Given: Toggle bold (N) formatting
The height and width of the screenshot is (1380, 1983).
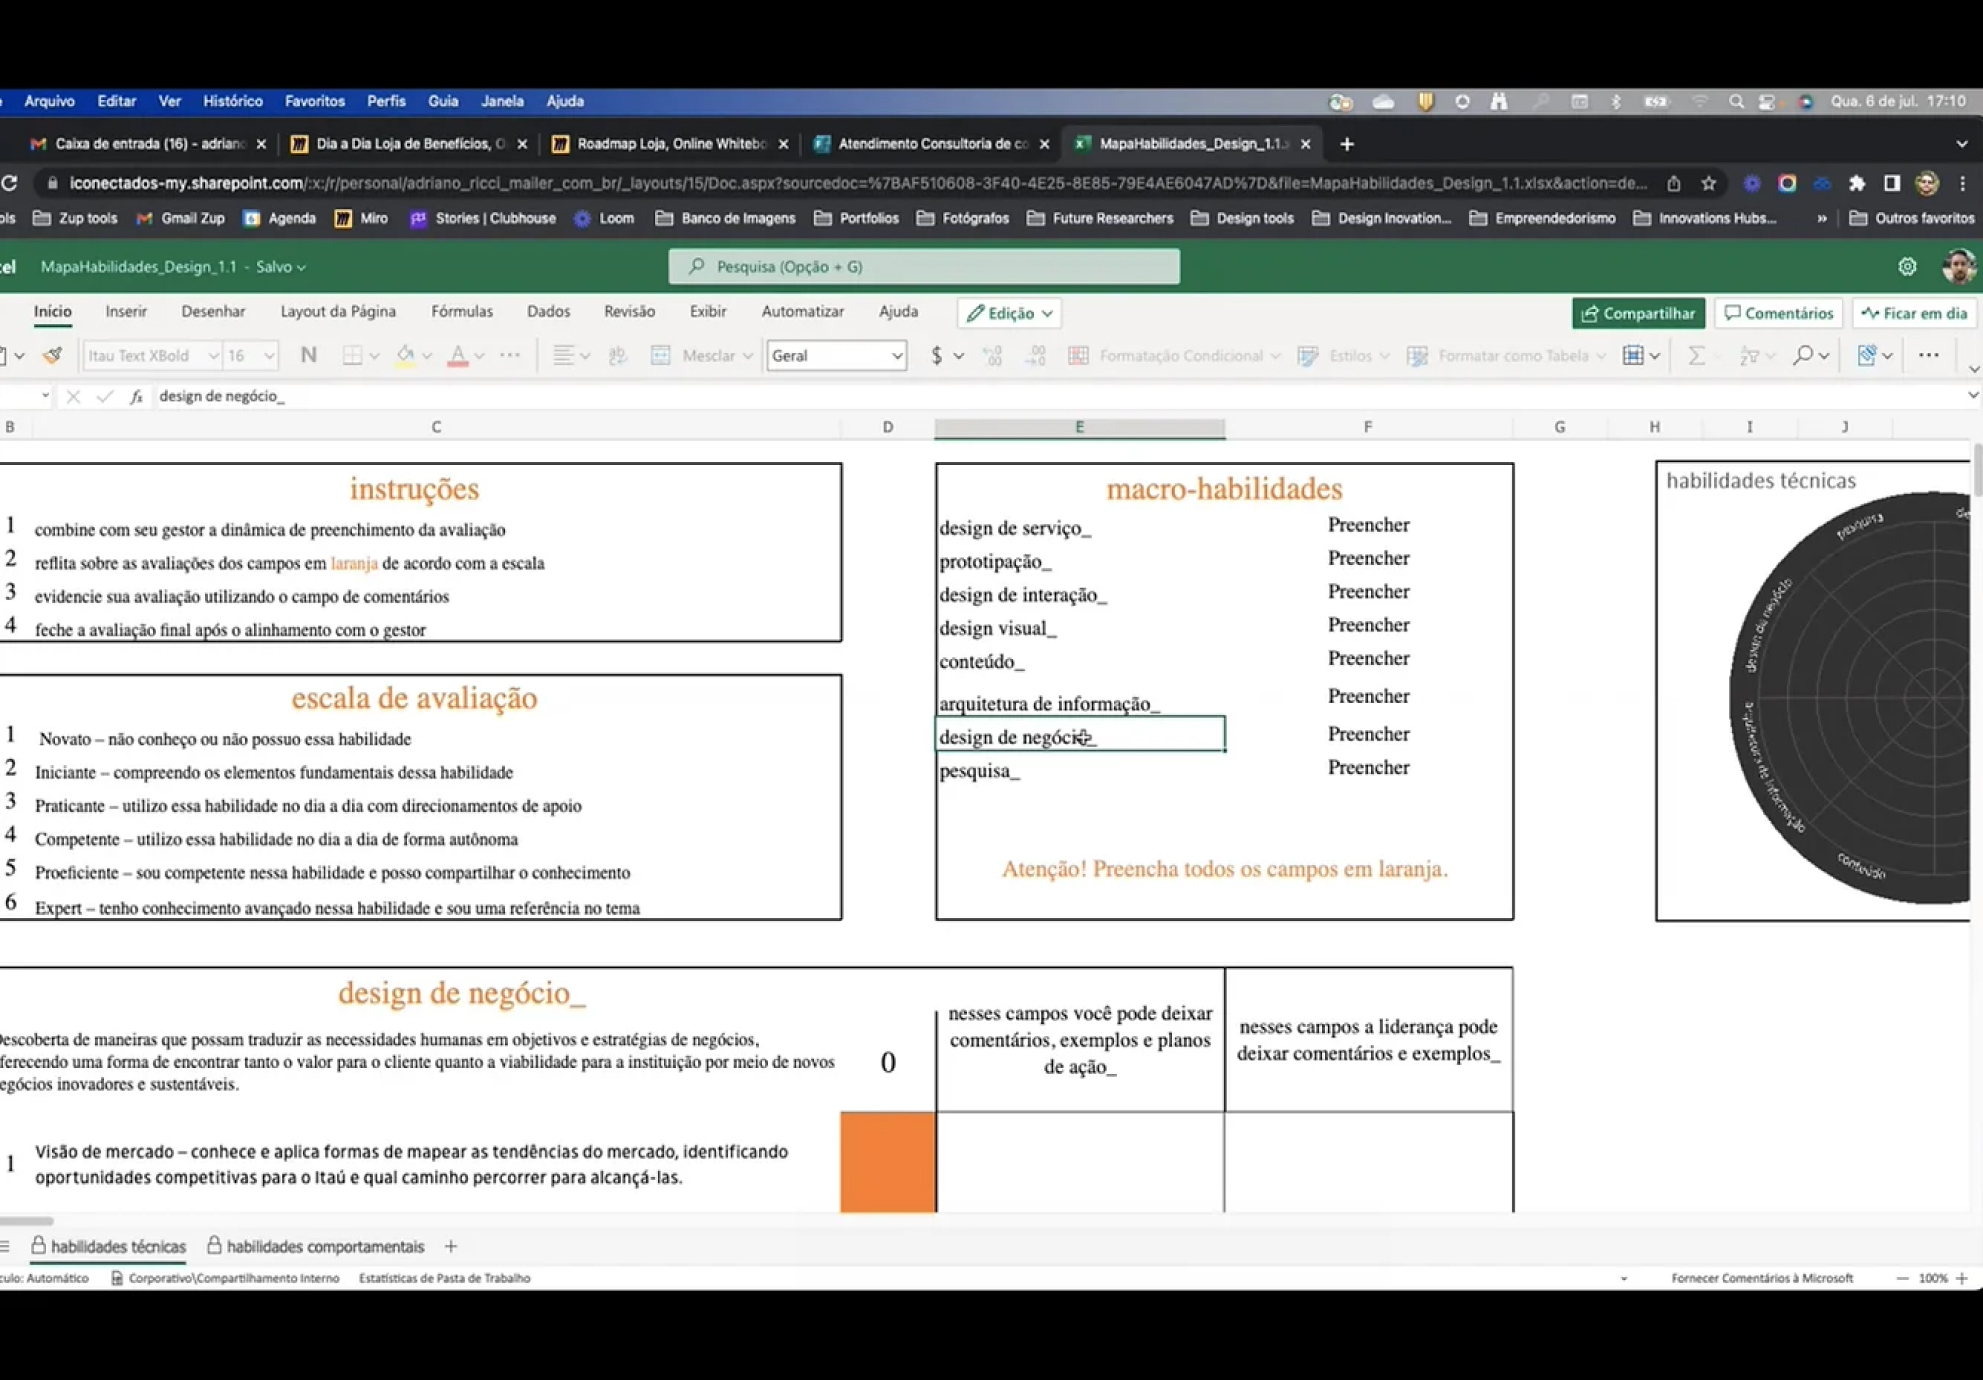Looking at the screenshot, I should point(308,355).
